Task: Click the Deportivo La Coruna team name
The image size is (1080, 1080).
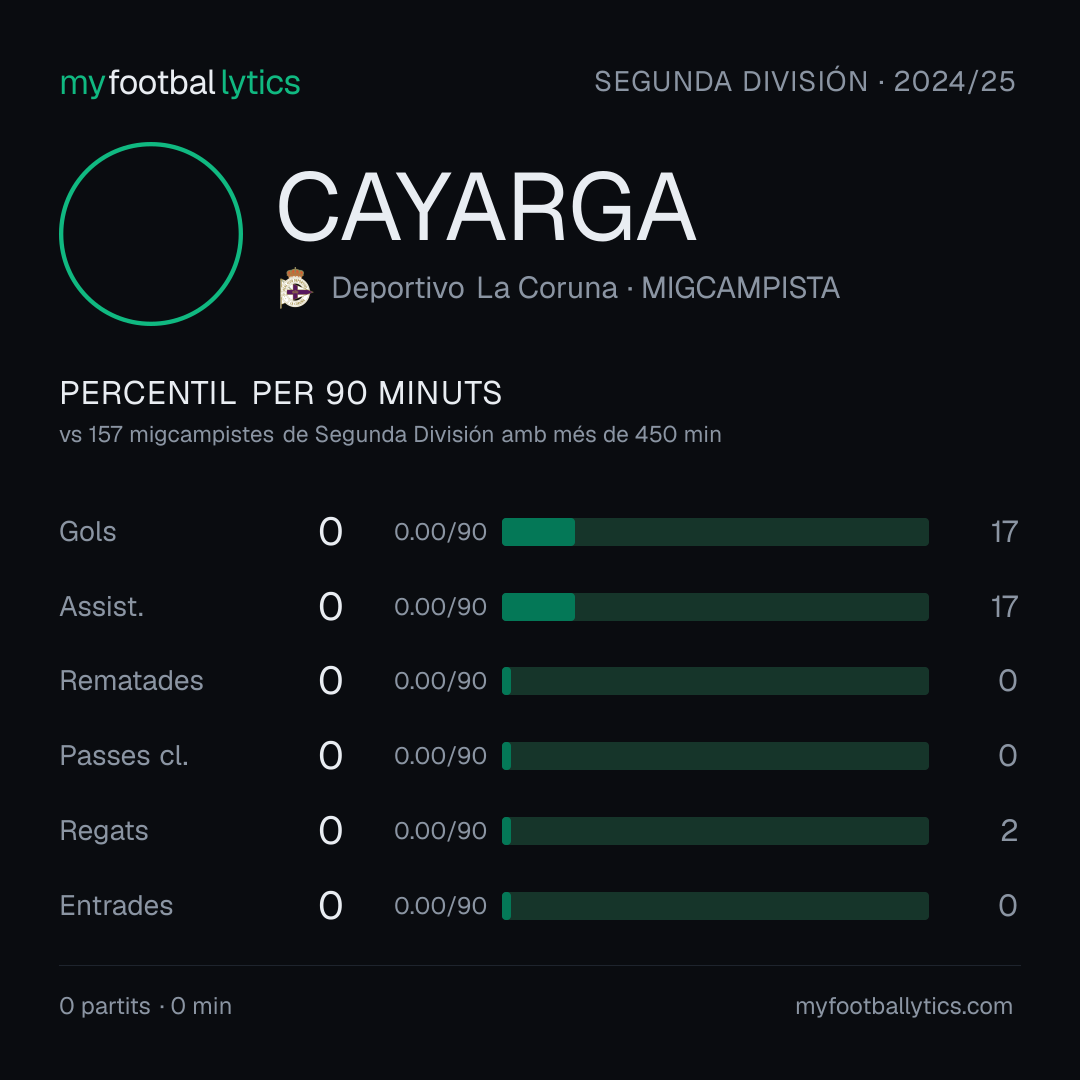Action: [474, 288]
